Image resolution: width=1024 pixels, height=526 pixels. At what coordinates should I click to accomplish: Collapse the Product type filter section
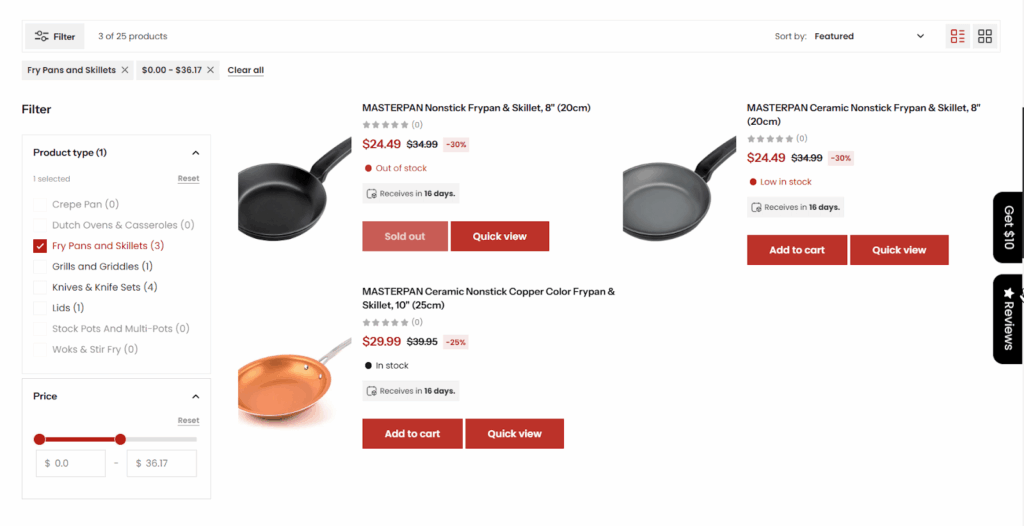point(196,153)
